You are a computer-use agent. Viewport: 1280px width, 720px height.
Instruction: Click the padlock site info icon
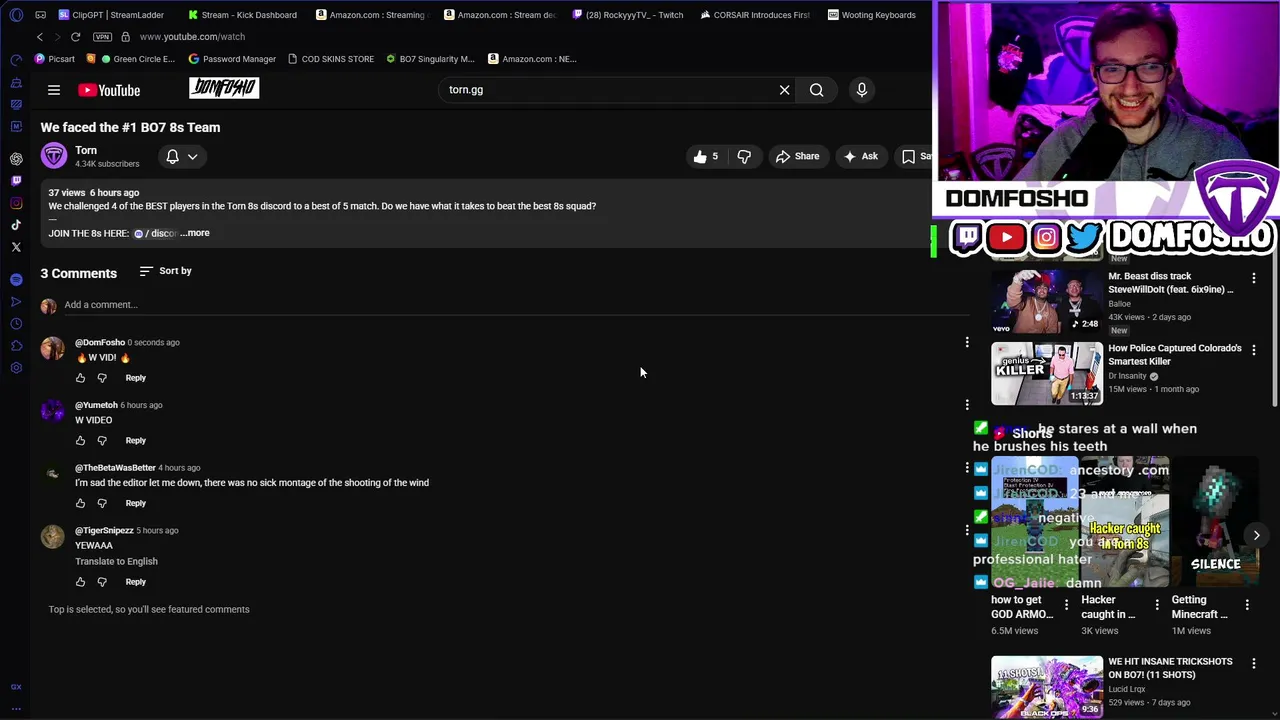point(125,37)
